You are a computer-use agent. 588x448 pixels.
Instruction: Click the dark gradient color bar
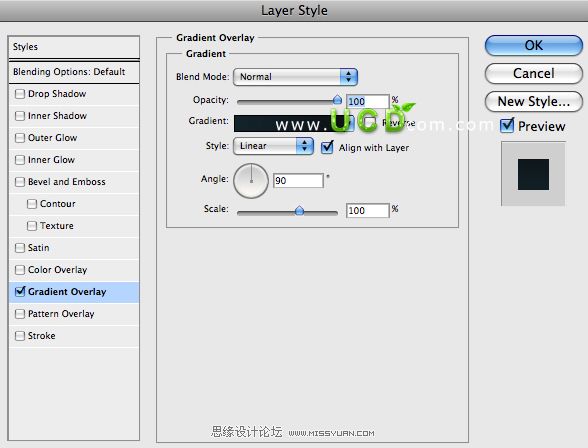point(289,123)
